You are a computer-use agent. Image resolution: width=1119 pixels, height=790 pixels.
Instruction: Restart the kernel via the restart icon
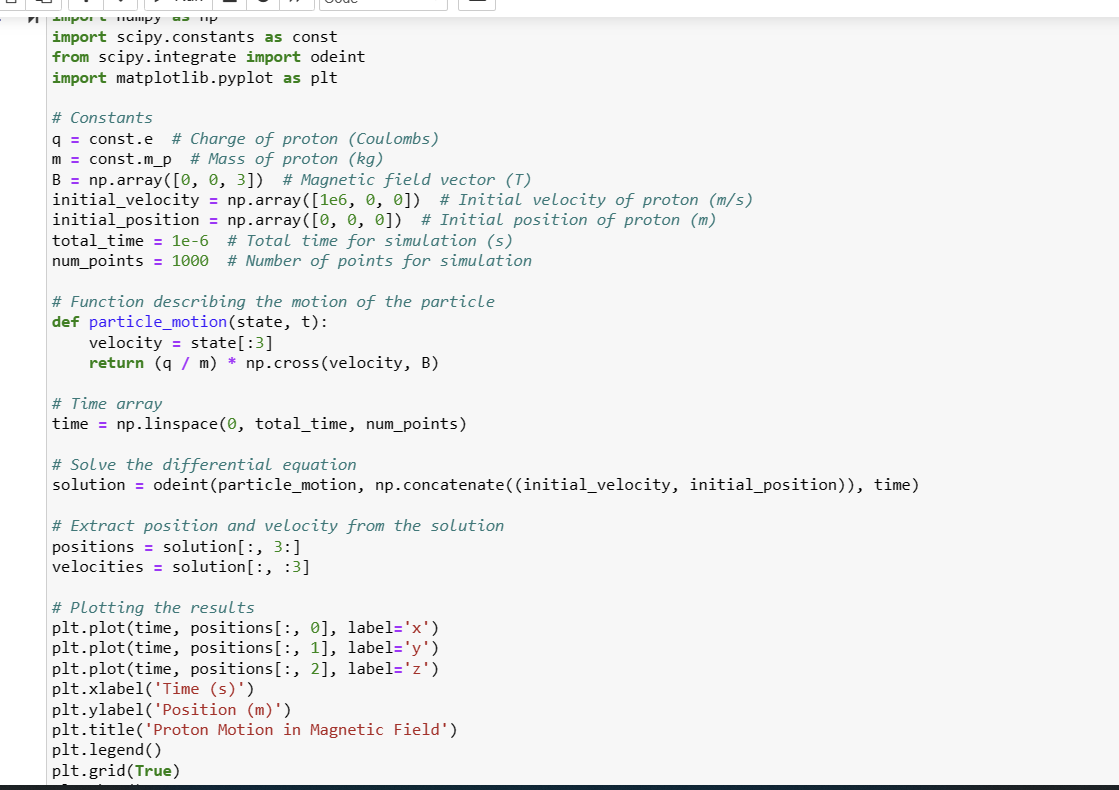[x=262, y=4]
